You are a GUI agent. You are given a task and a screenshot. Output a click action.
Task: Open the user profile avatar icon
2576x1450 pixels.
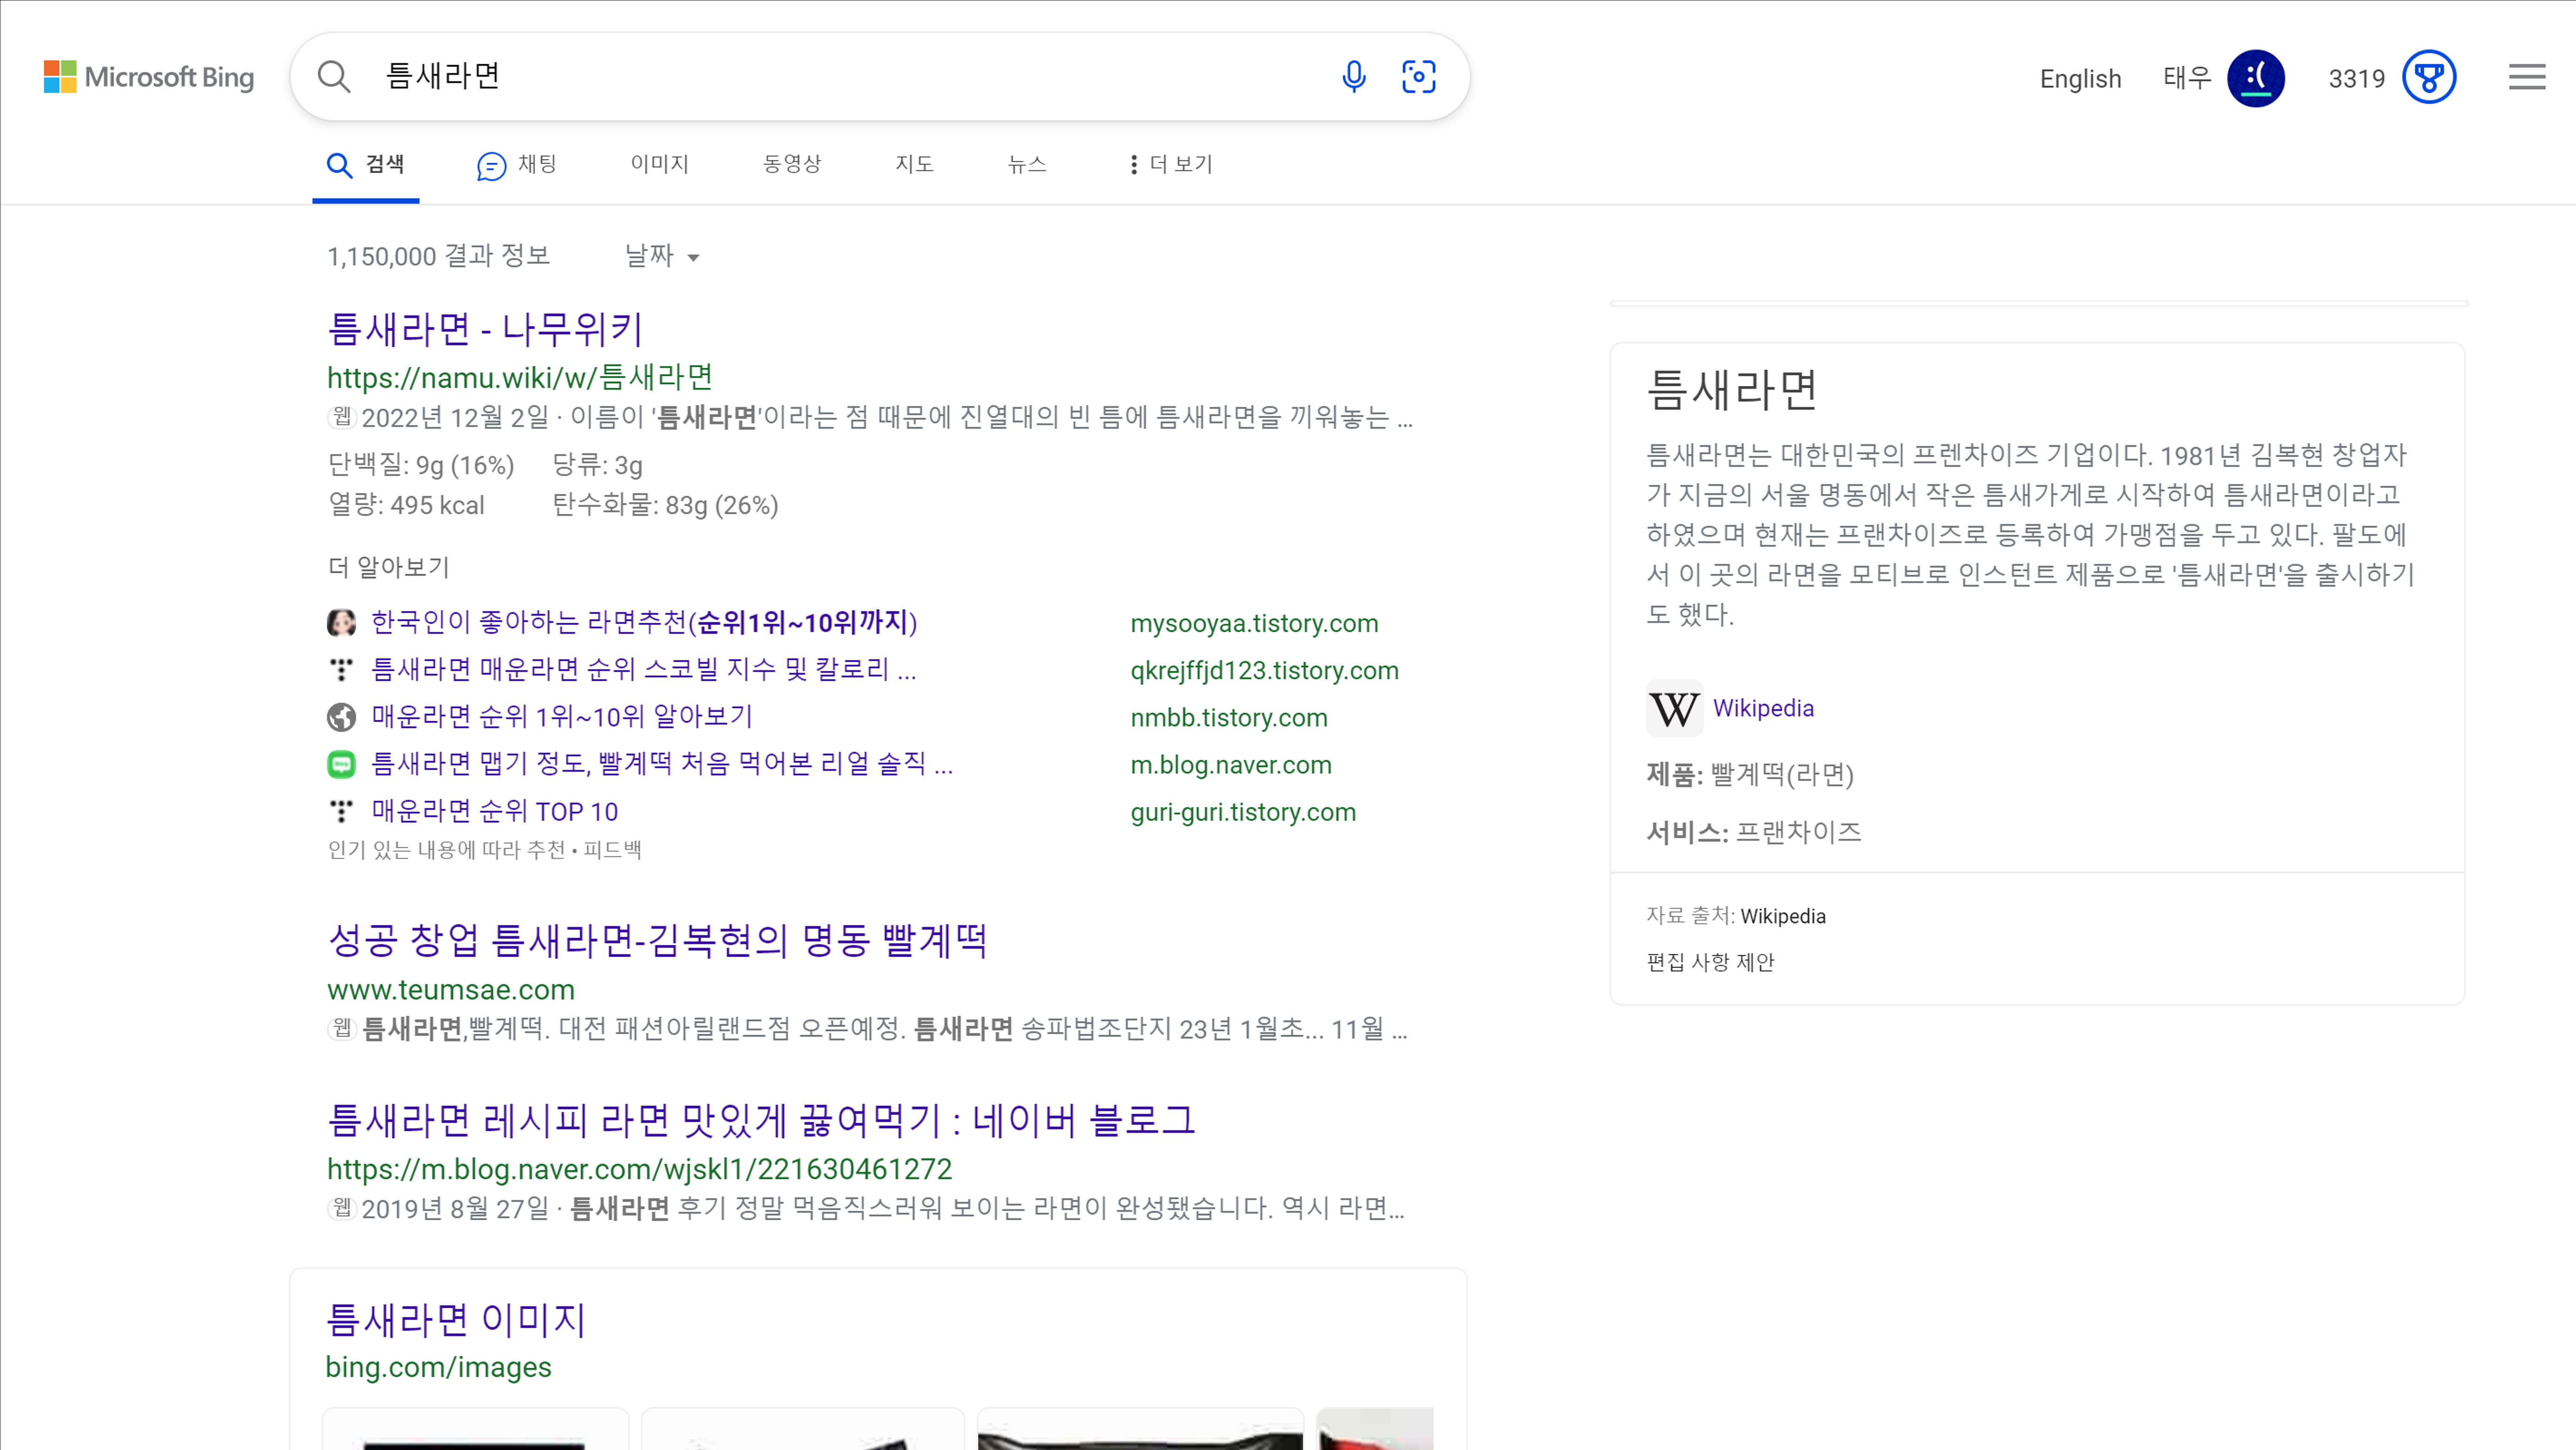(x=2255, y=78)
